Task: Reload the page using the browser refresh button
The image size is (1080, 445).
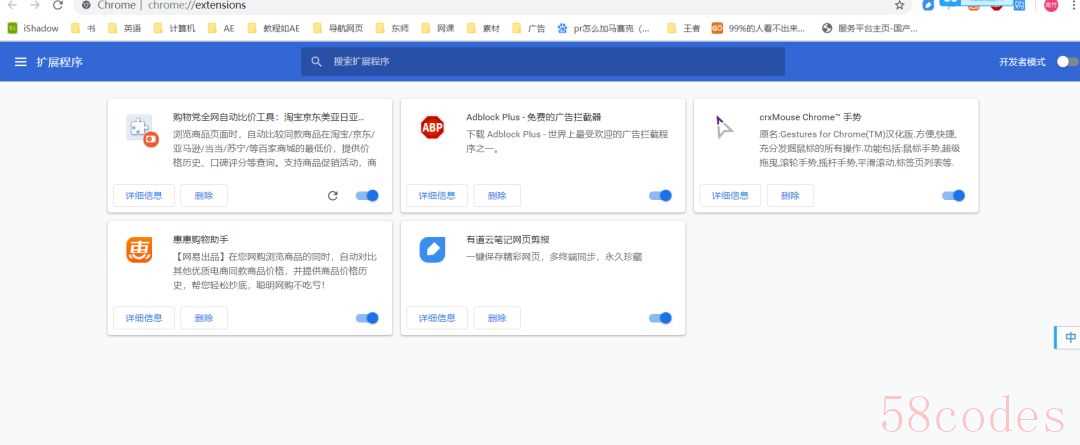Action: pyautogui.click(x=58, y=6)
